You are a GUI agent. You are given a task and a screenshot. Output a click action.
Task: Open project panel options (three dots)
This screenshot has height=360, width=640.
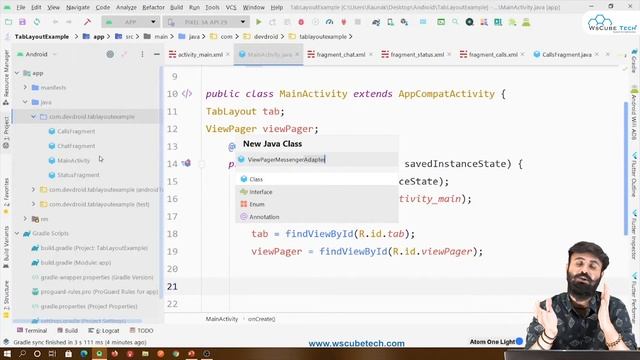[142, 54]
